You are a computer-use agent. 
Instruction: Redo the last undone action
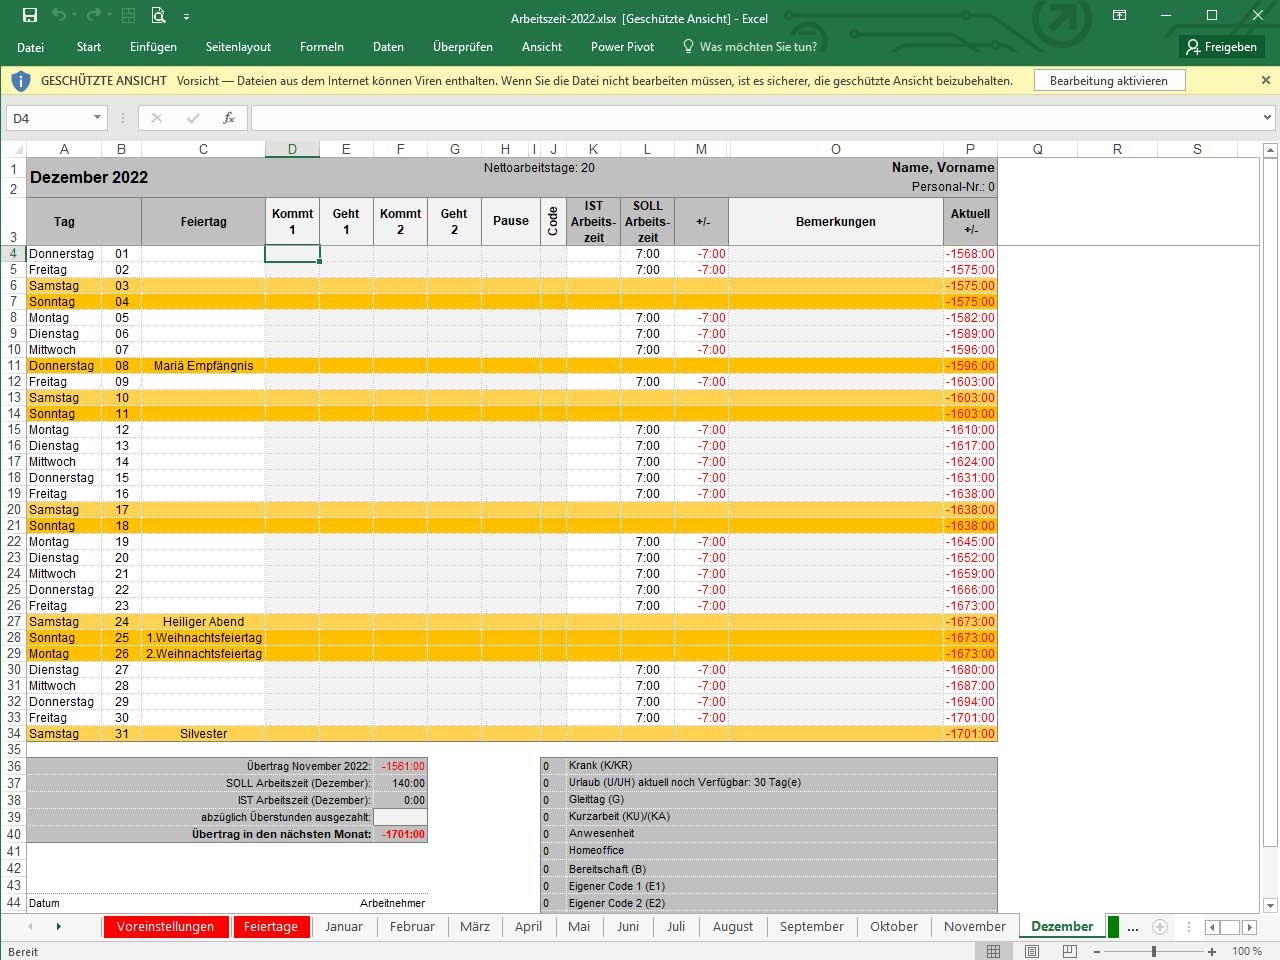(94, 16)
